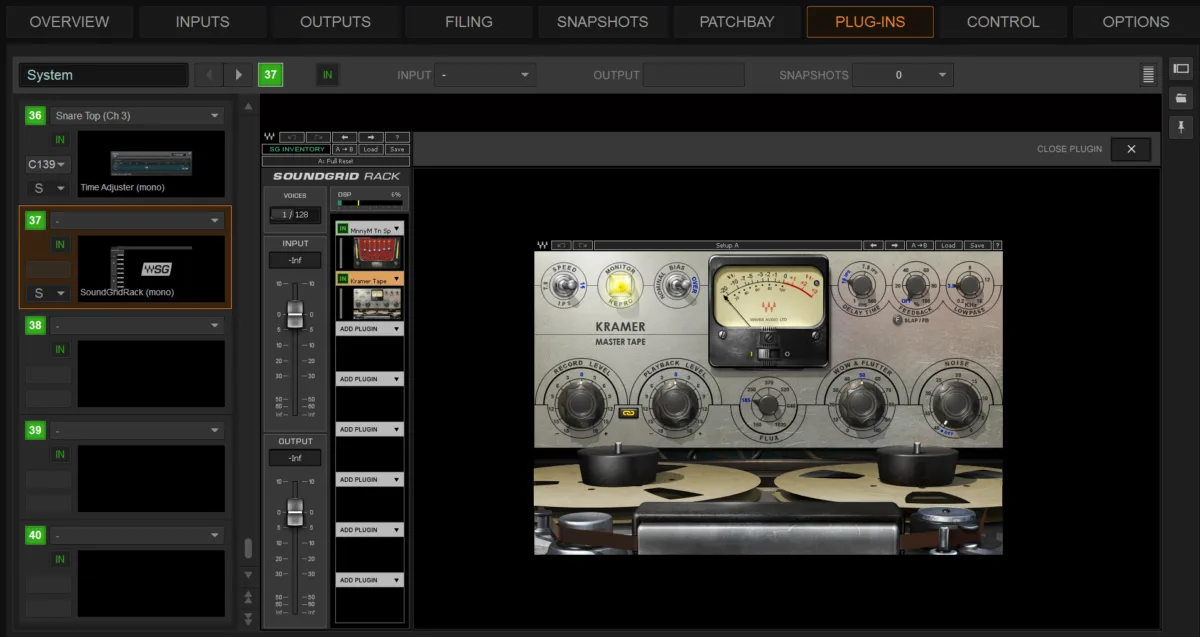Click CLOSE PLUGIN X button
The height and width of the screenshot is (637, 1200).
[1131, 149]
